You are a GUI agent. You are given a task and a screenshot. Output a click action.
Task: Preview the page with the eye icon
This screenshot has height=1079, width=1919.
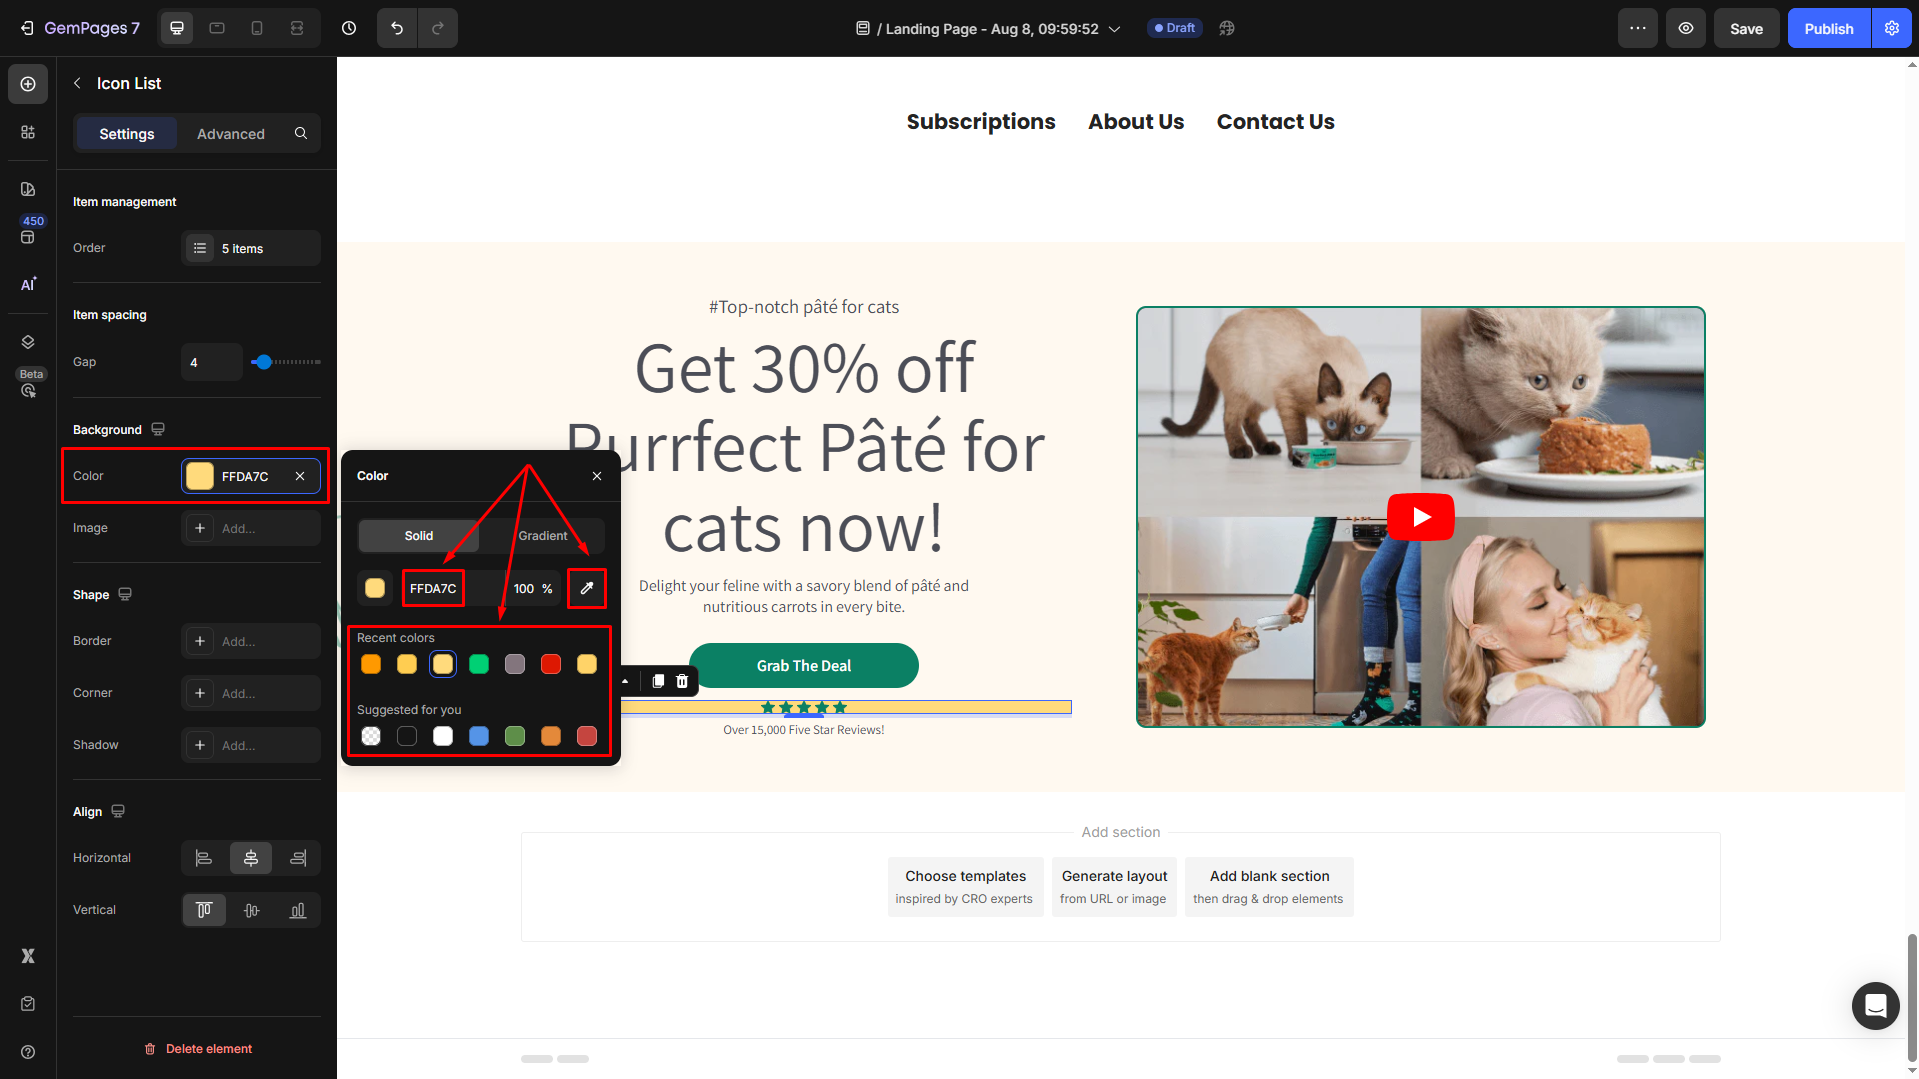coord(1686,28)
